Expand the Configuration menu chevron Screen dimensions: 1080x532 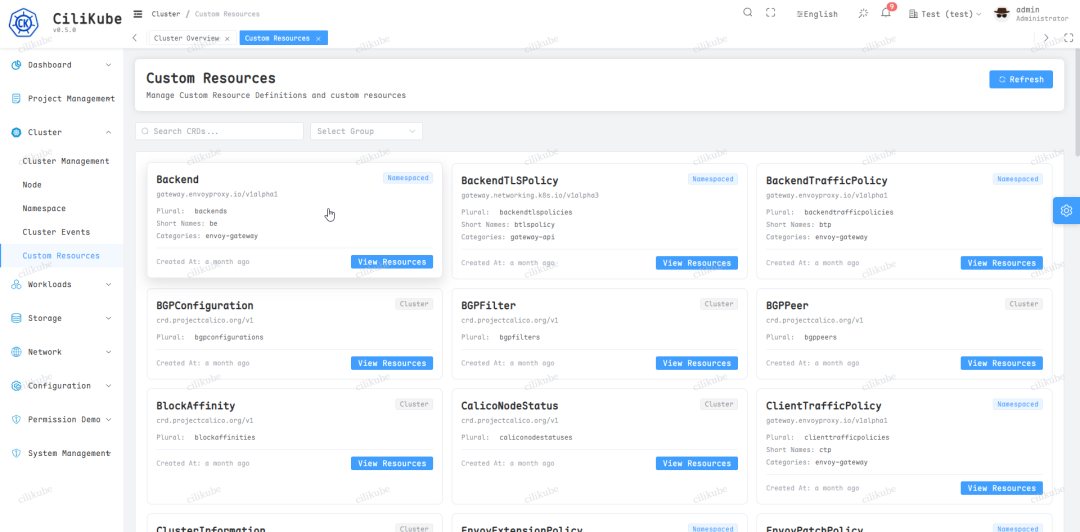point(108,386)
